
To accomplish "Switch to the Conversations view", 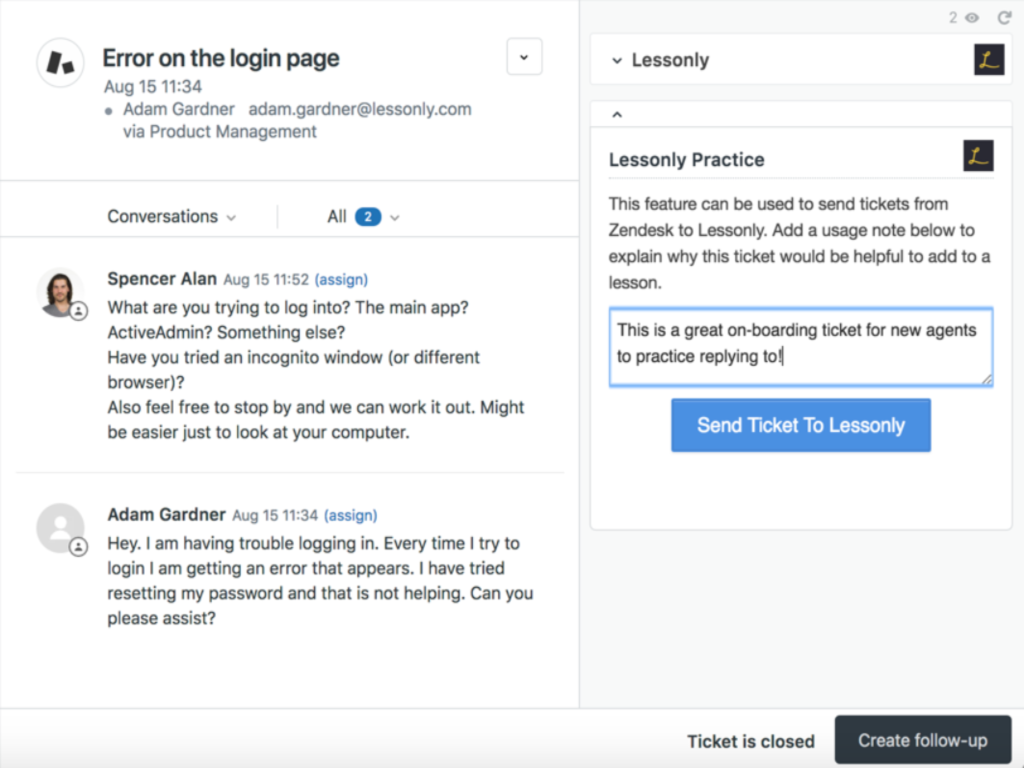I will 170,216.
